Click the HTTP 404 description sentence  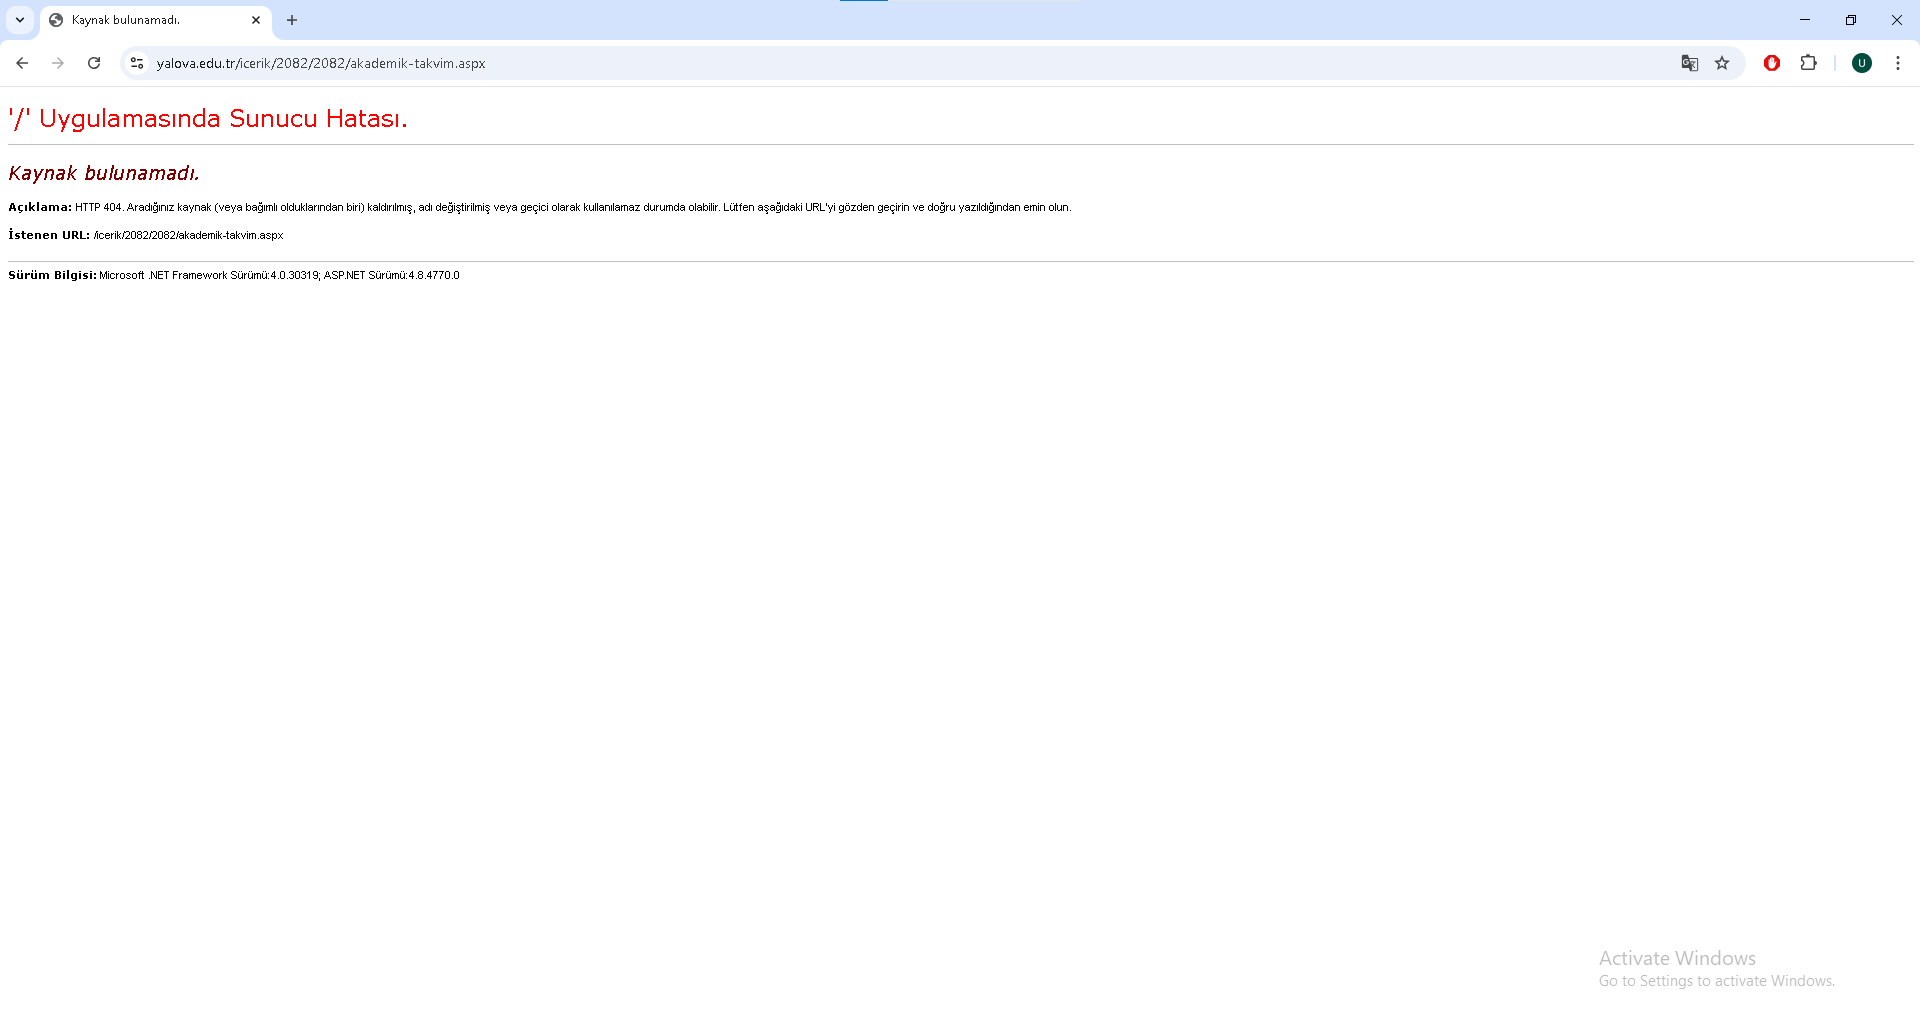[x=573, y=207]
